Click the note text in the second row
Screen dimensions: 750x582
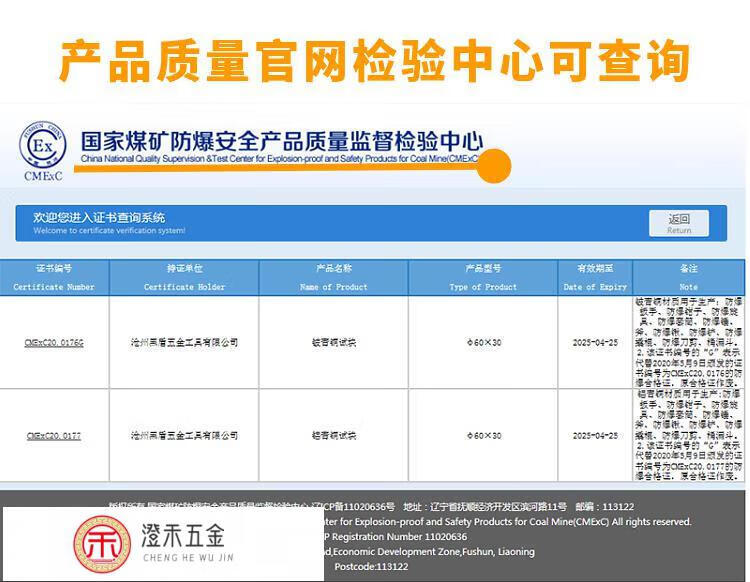coord(688,435)
